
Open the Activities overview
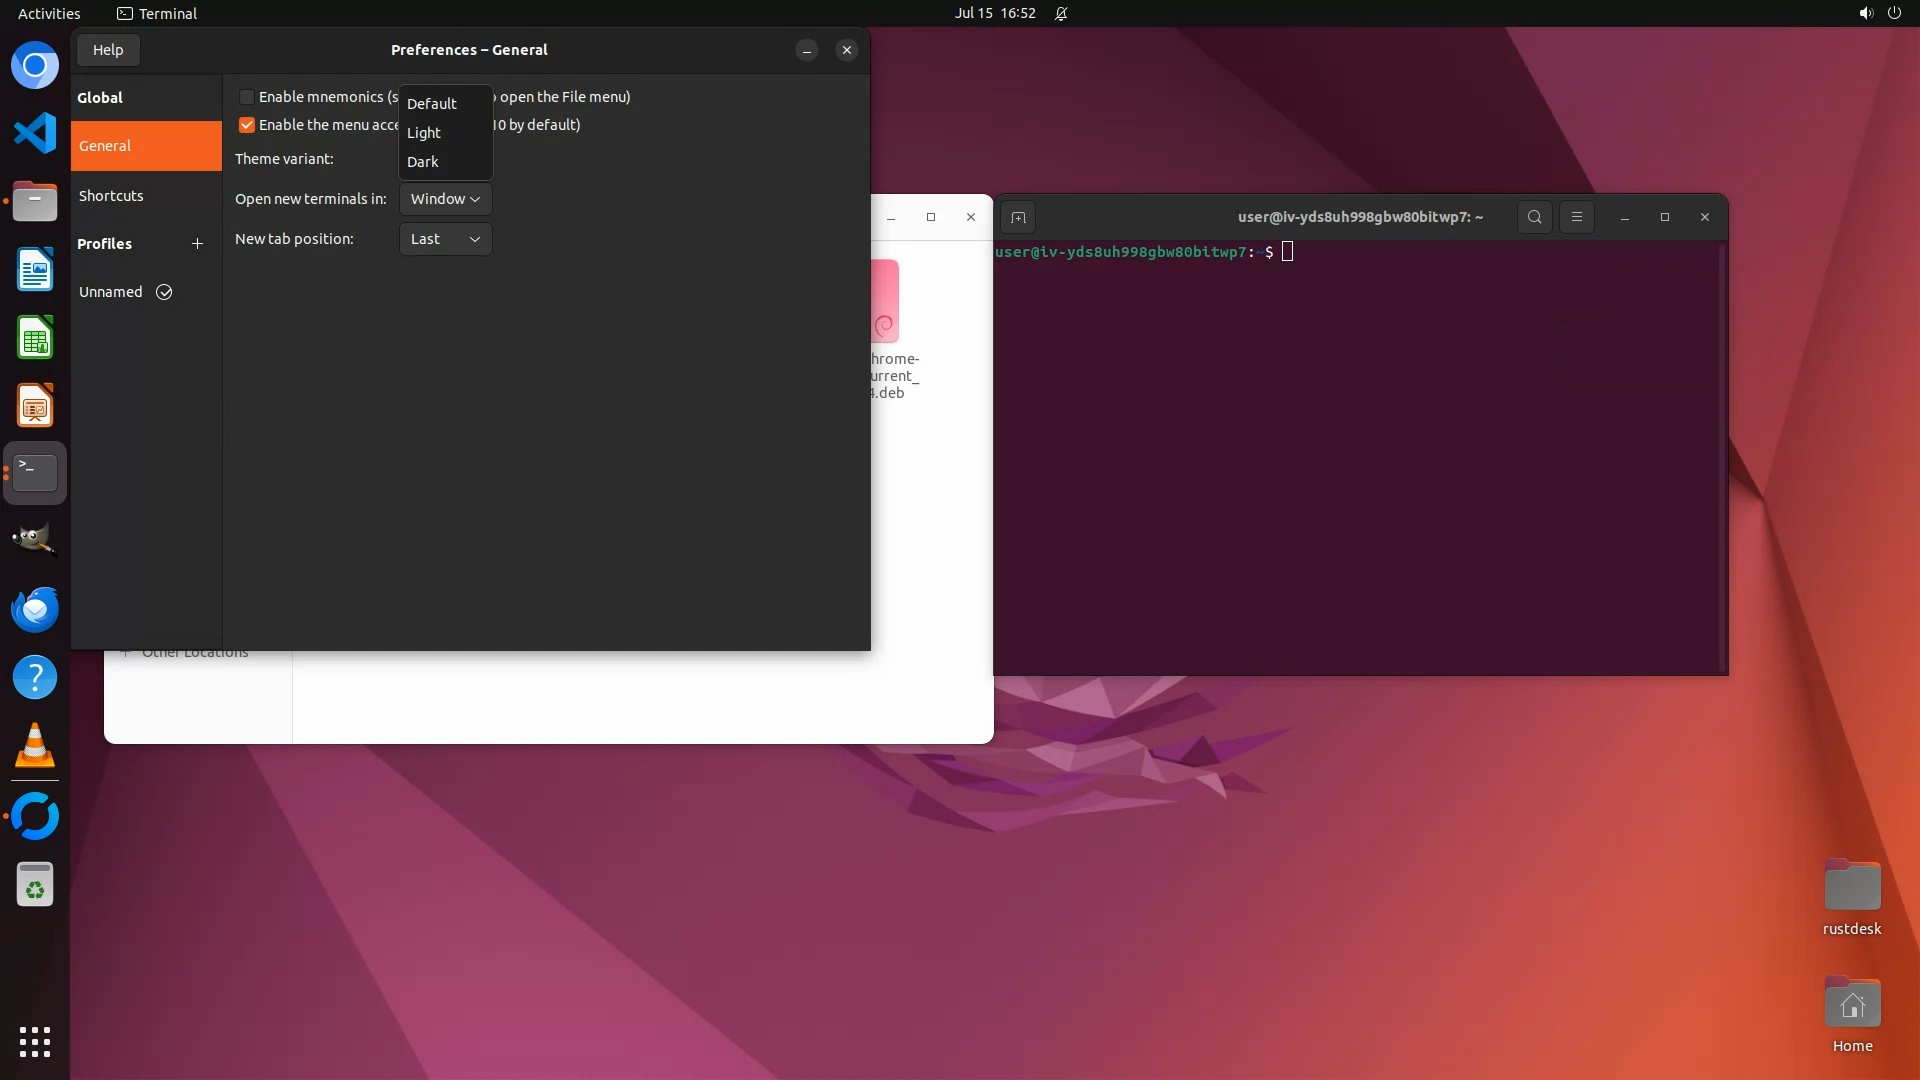point(49,13)
